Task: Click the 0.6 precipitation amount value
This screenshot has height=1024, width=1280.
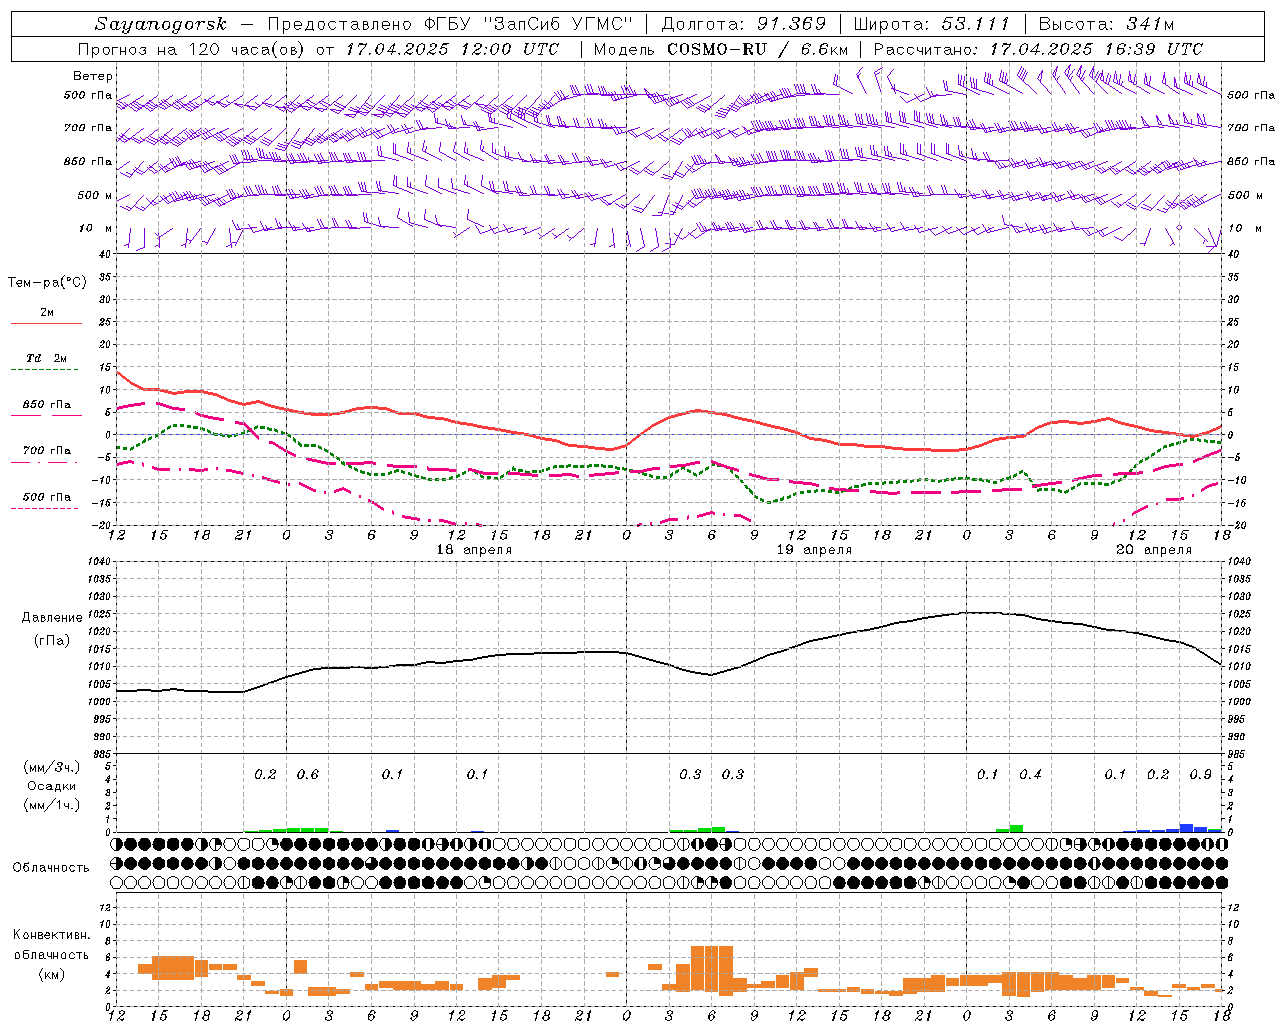Action: tap(308, 775)
